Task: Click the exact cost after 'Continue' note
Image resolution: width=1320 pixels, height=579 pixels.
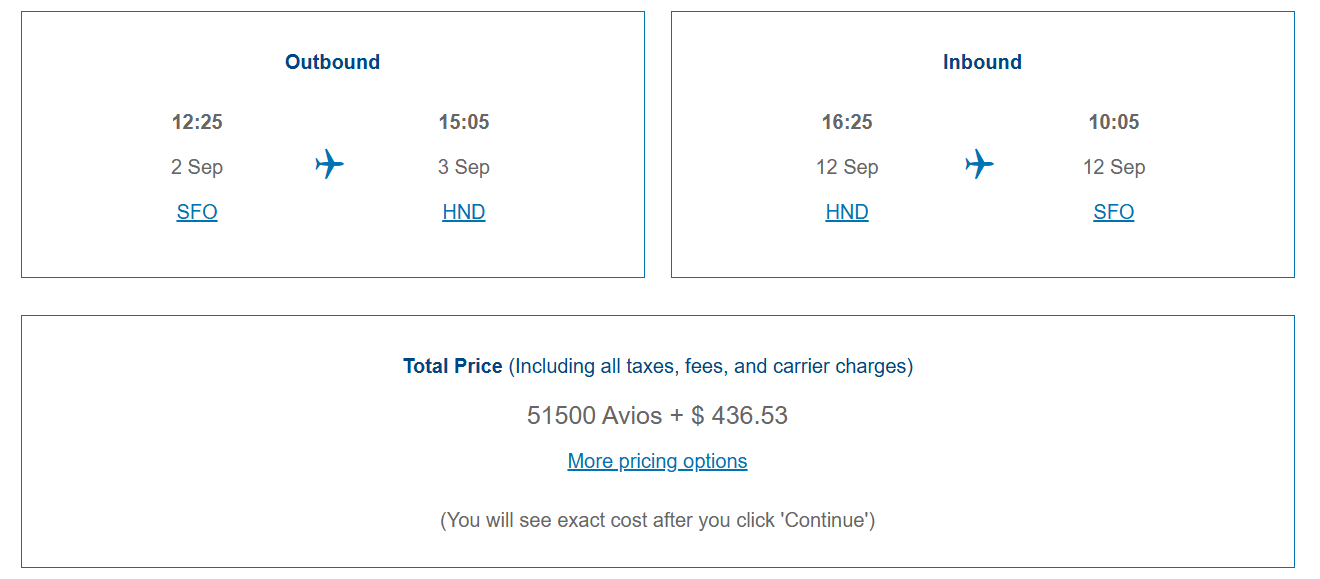Action: pos(657,520)
